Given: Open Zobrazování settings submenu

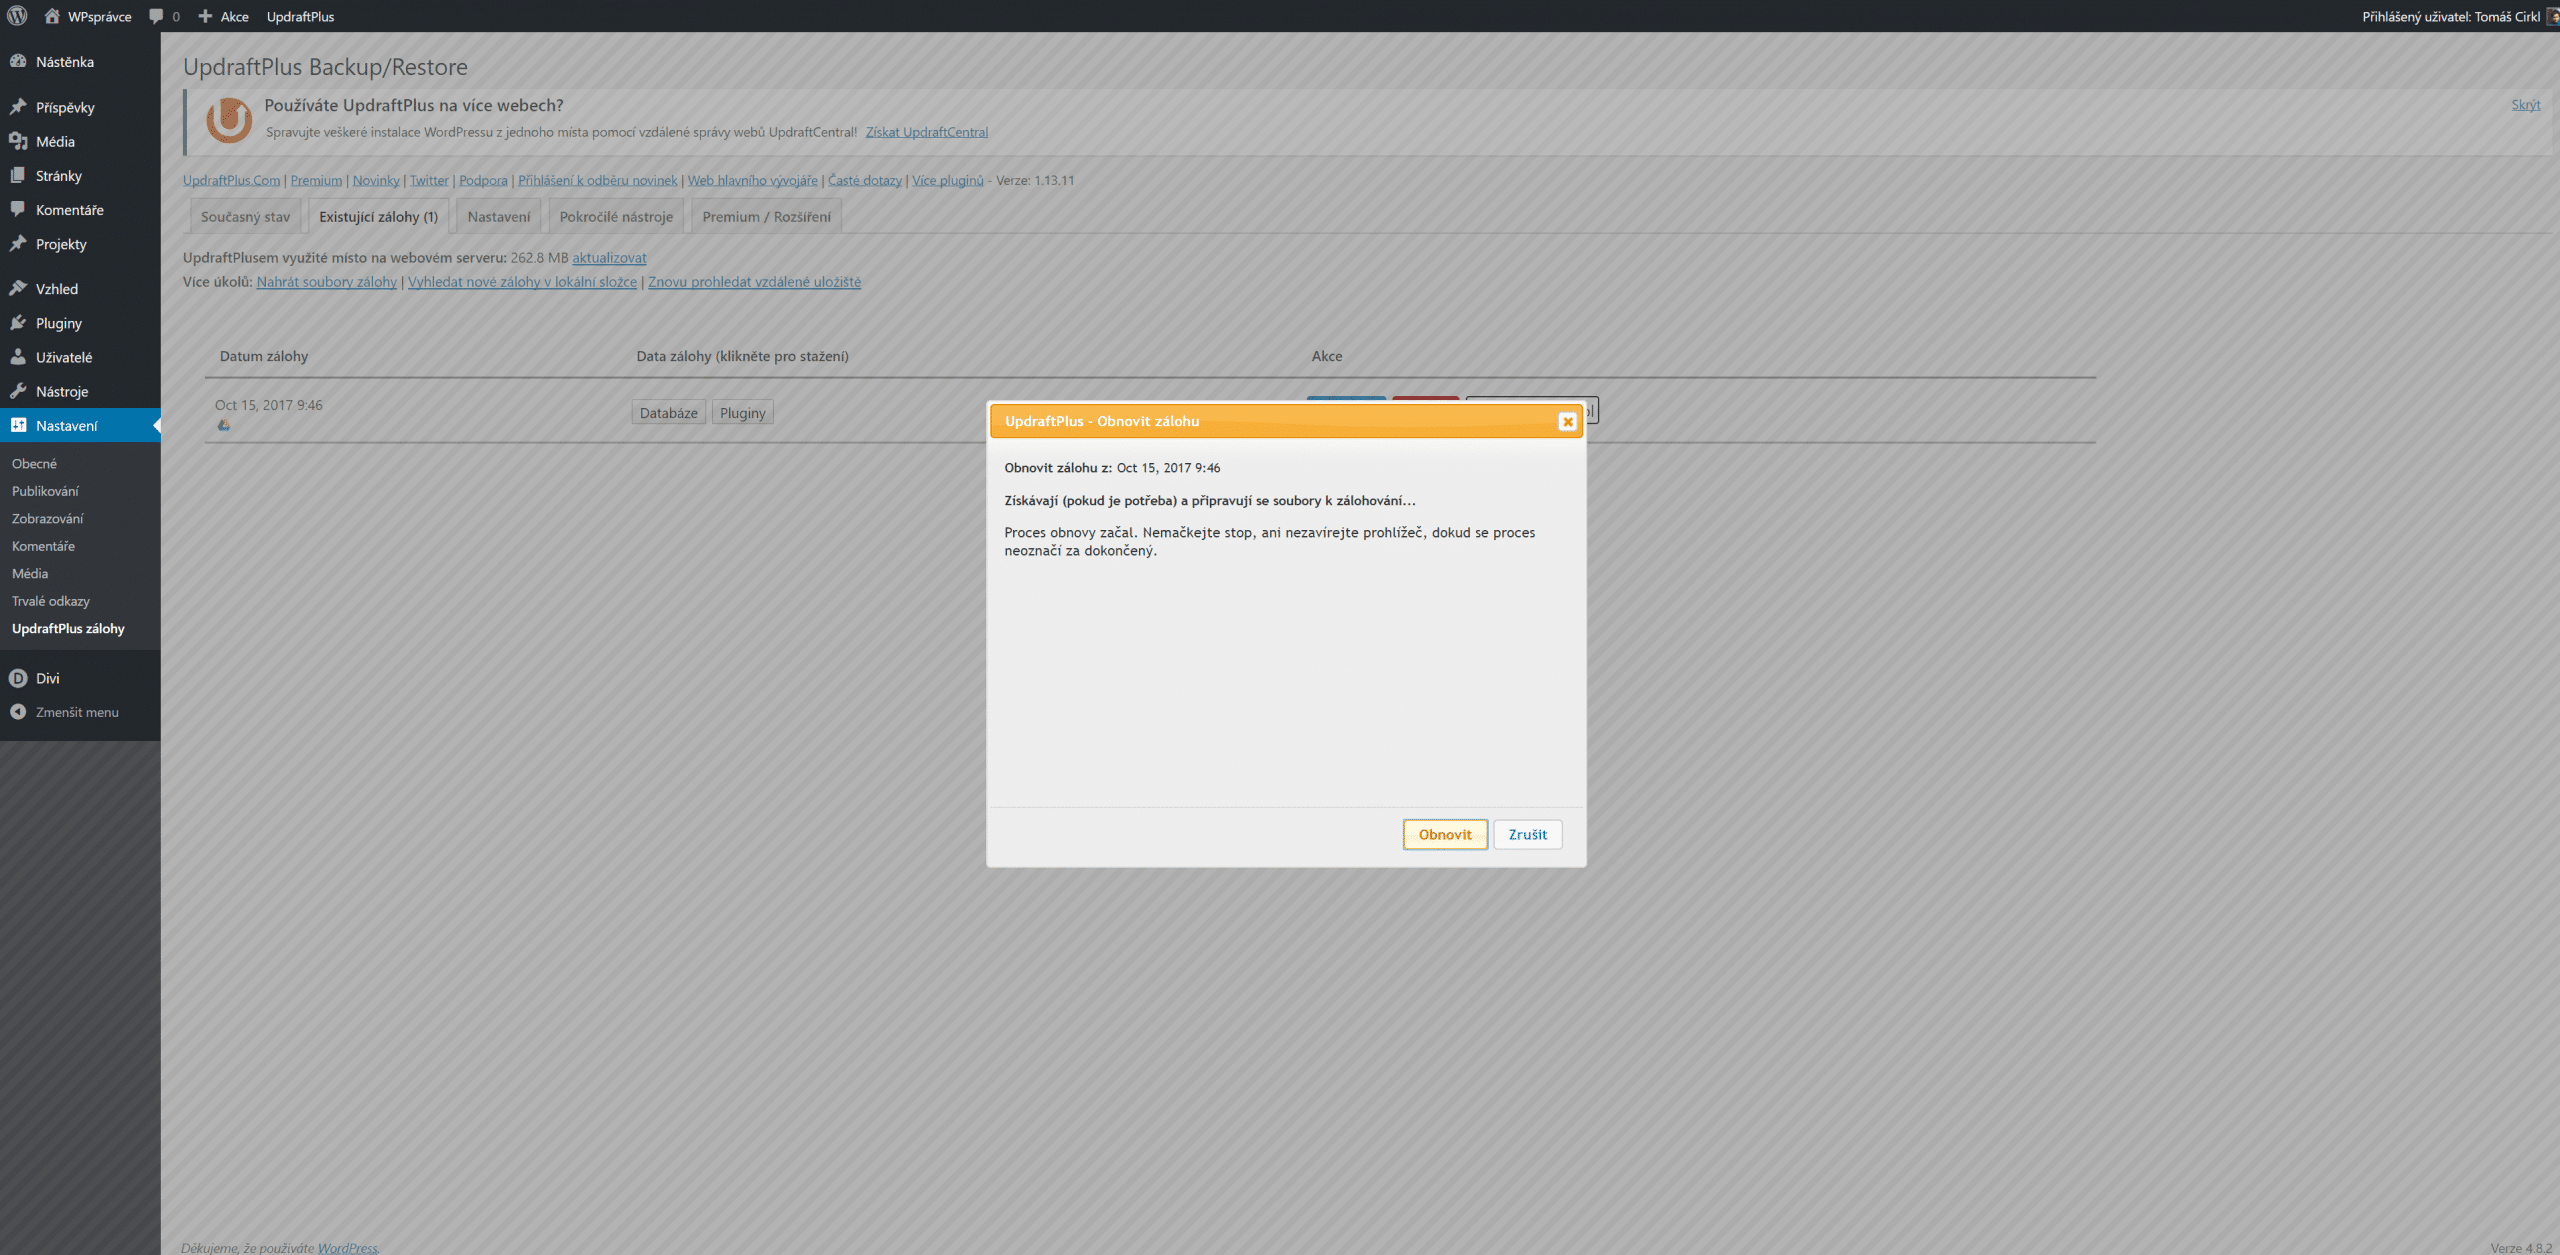Looking at the screenshot, I should [x=48, y=518].
